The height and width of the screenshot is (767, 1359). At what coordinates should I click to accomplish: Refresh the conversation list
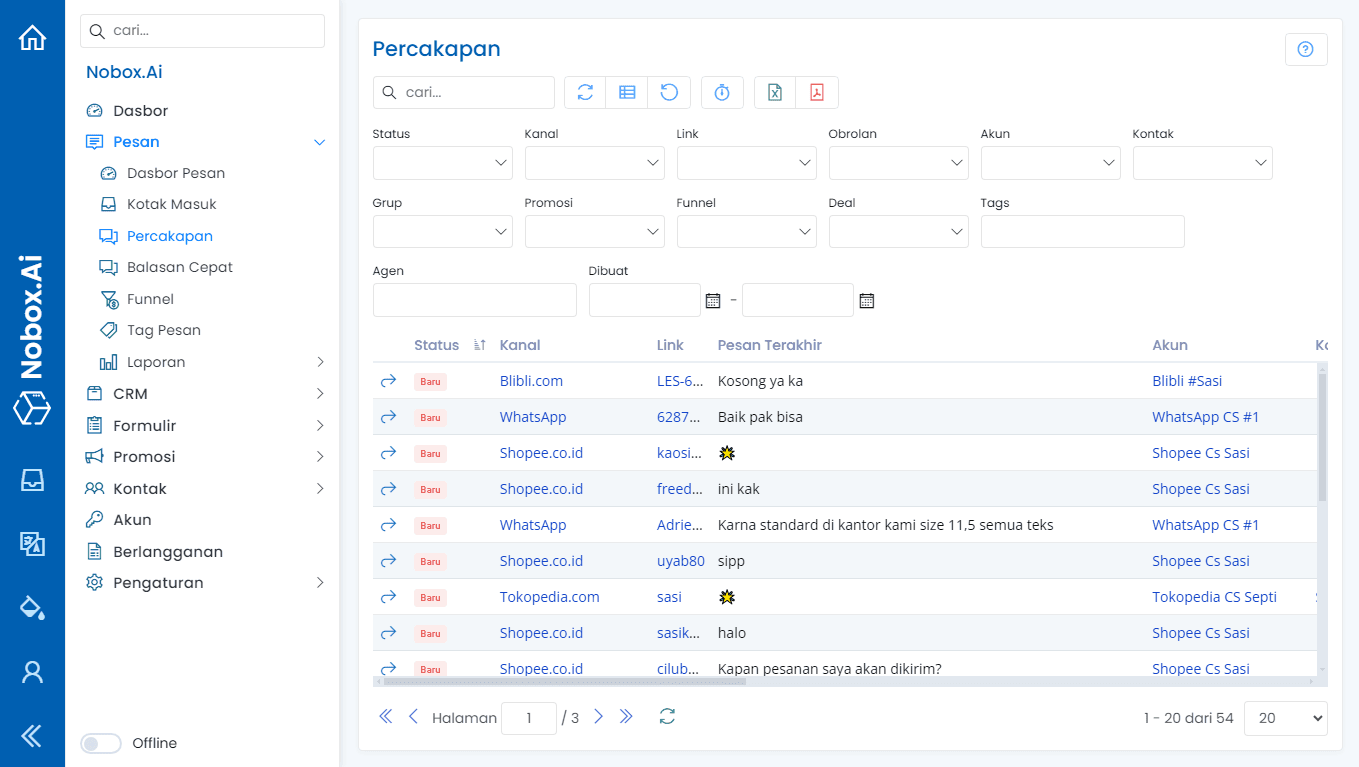tap(584, 92)
